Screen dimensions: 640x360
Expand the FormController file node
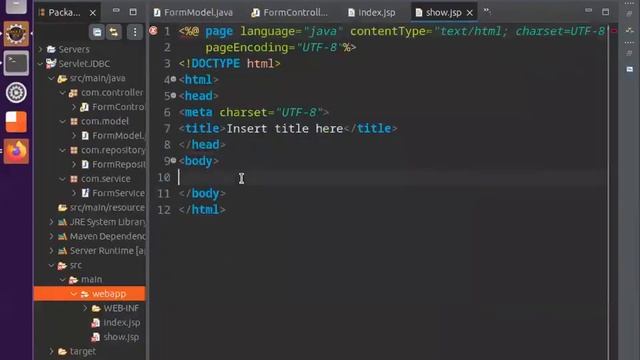pos(74,107)
